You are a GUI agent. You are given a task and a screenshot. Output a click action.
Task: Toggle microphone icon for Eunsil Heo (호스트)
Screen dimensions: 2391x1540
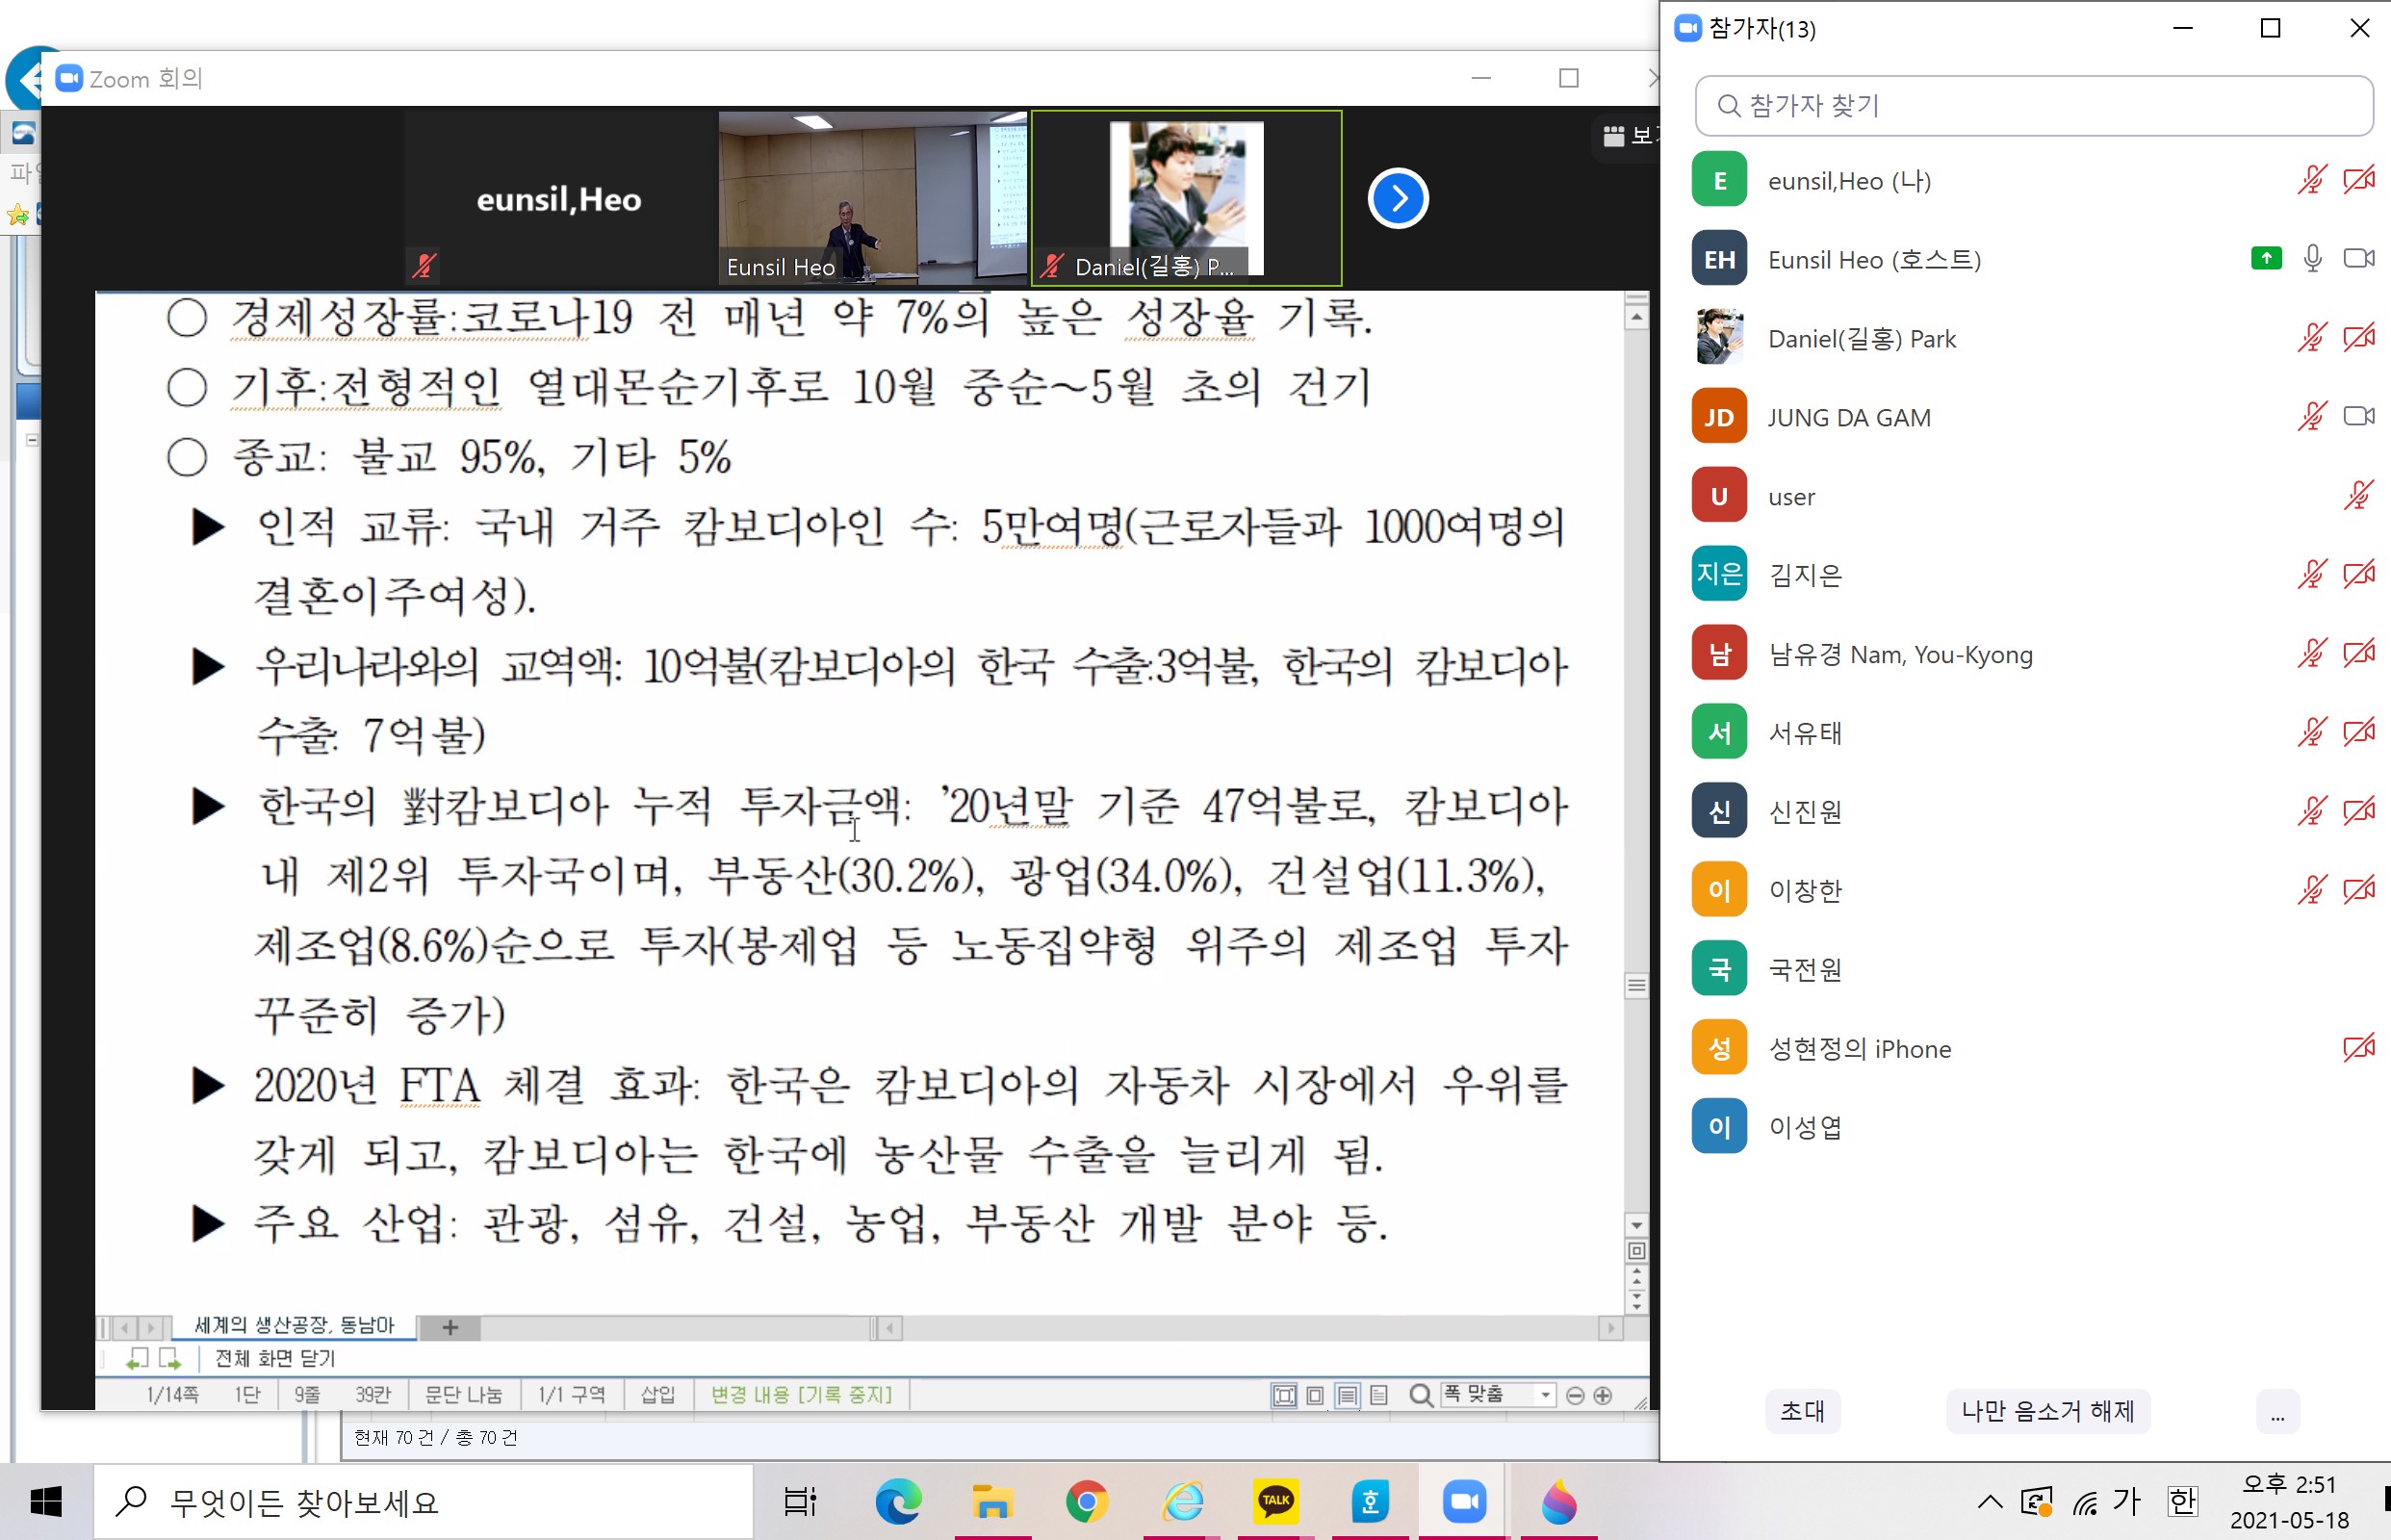[2312, 258]
